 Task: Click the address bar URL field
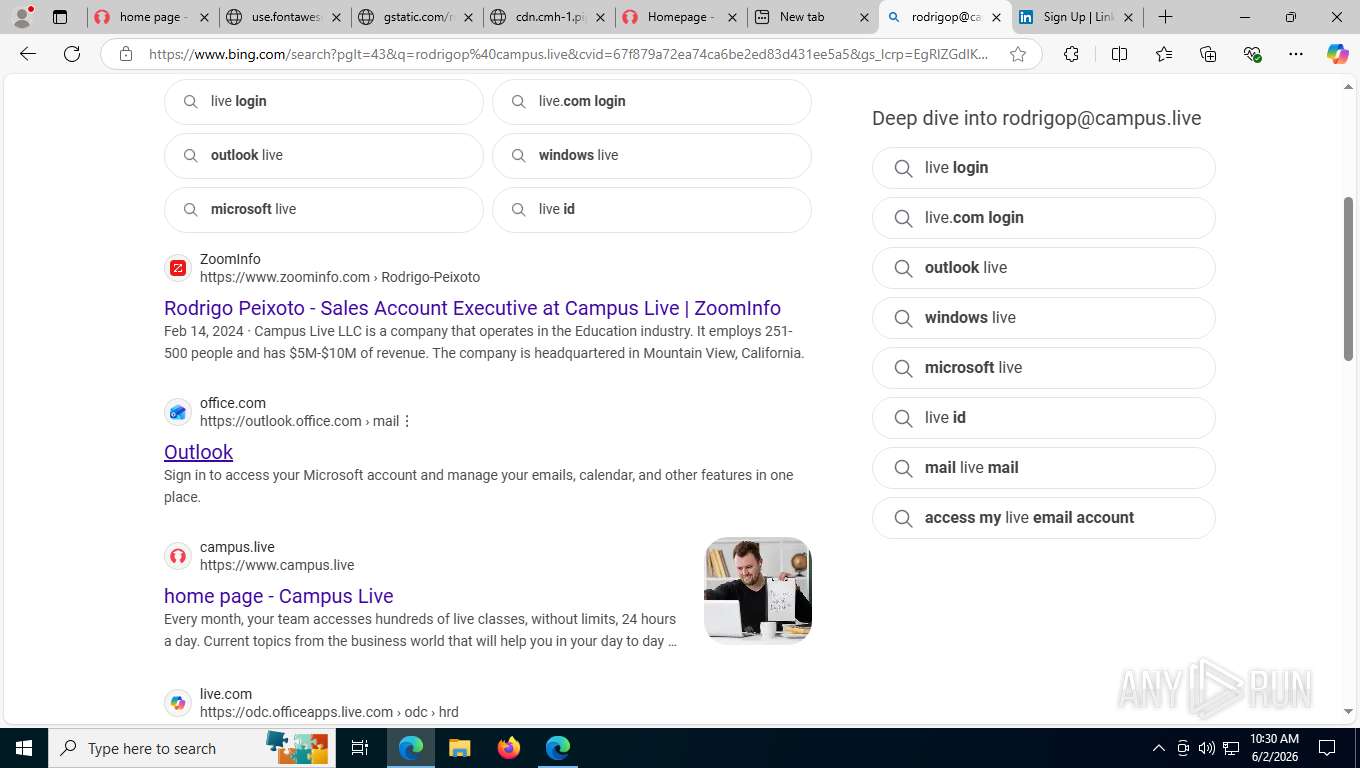tap(570, 54)
